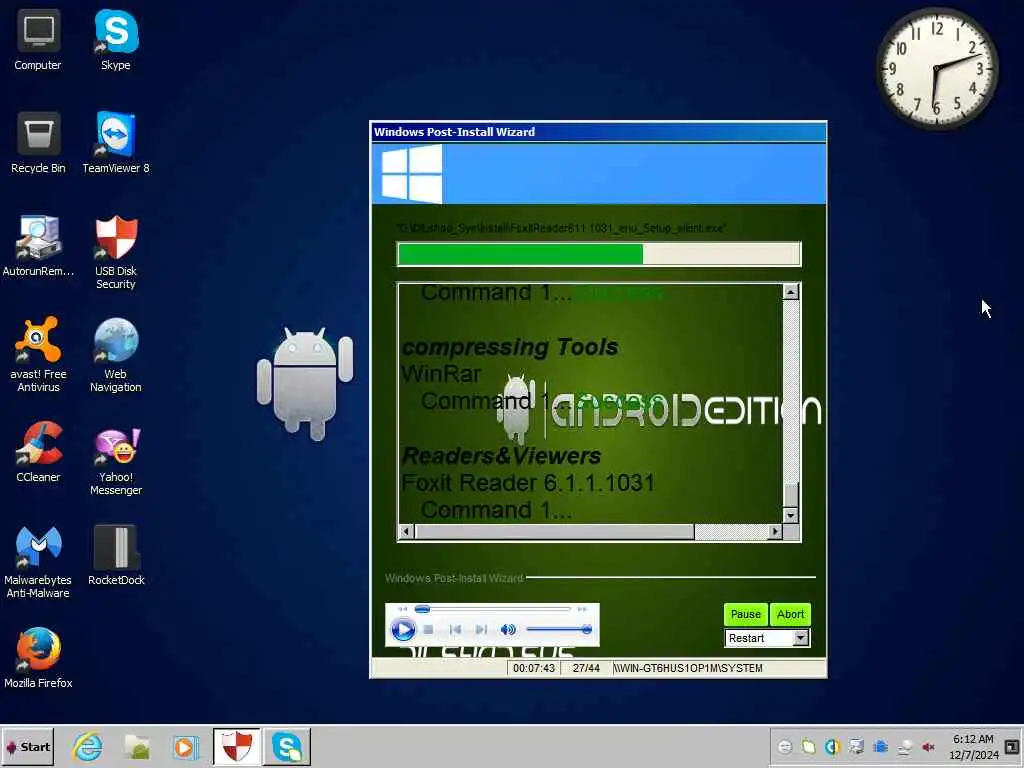Click the blue flag tray icon
1024x768 pixels.
(880, 746)
